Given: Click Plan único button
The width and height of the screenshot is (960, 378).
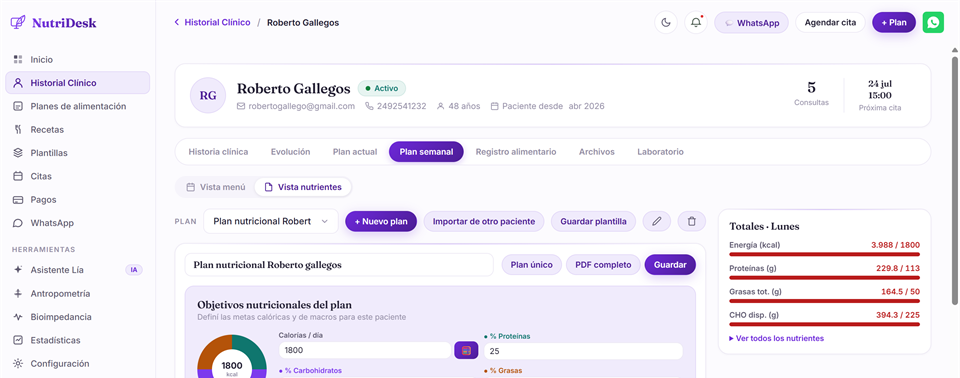Looking at the screenshot, I should tap(531, 265).
